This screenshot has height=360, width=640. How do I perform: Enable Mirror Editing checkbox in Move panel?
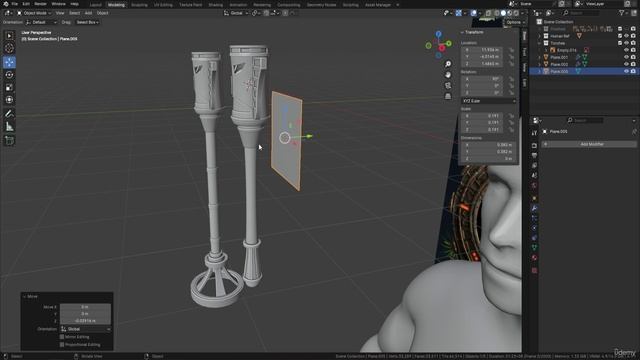(62, 337)
